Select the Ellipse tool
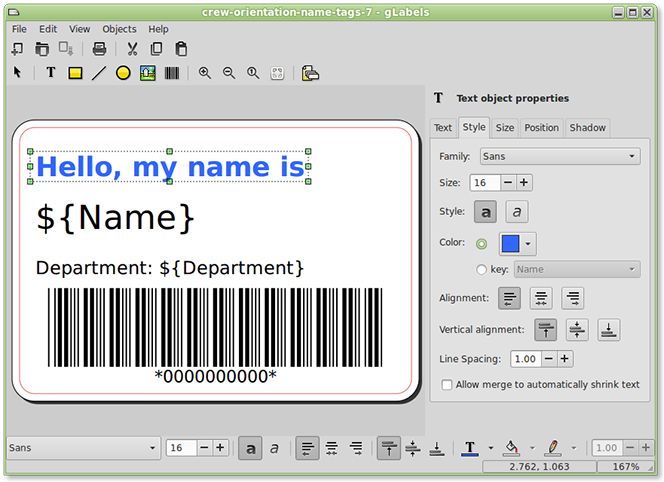Screen dimensions: 664x482 123,73
